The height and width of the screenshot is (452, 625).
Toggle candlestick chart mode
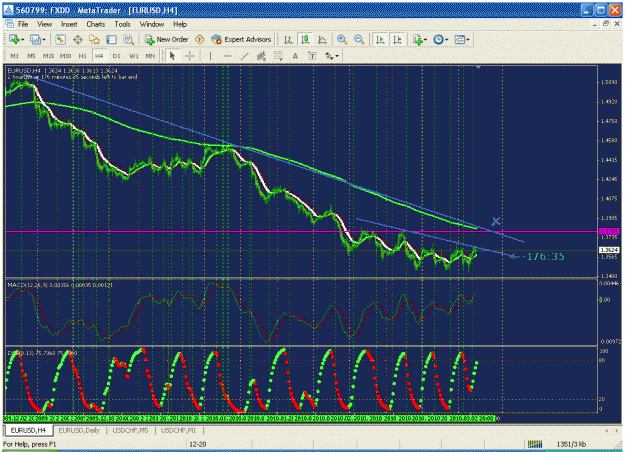coord(305,39)
